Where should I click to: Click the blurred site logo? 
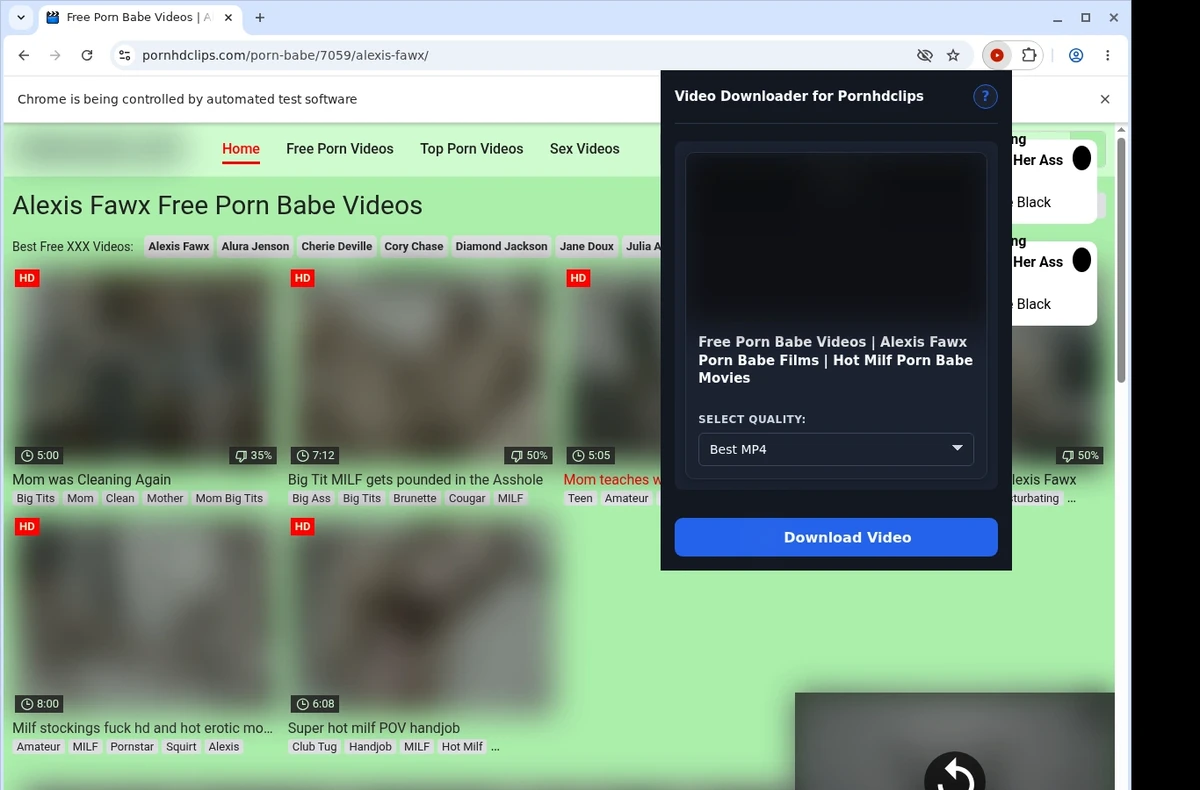[100, 149]
